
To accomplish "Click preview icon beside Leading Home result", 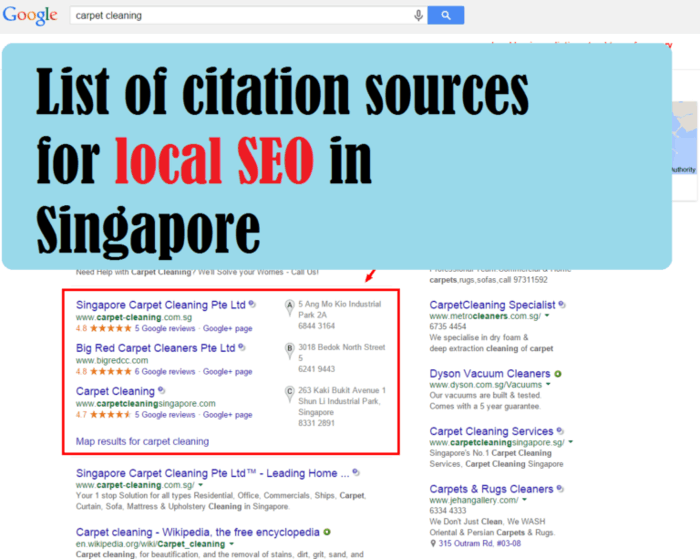I will point(356,472).
